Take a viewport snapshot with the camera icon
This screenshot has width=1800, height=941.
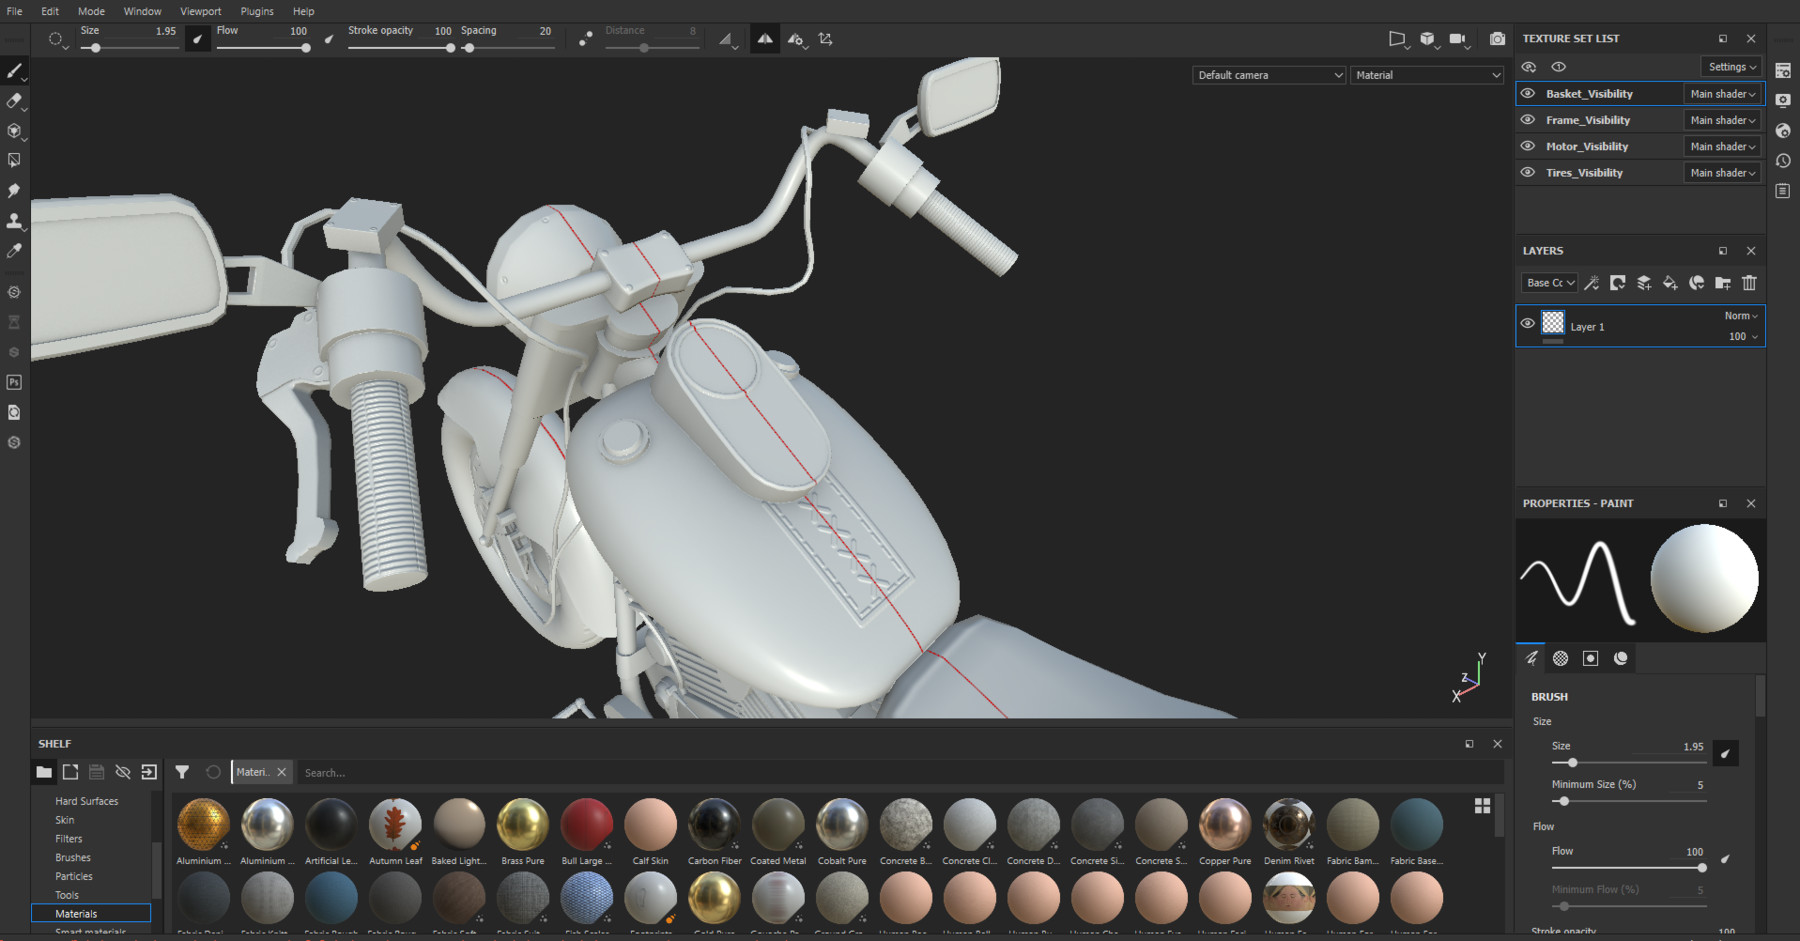point(1497,39)
